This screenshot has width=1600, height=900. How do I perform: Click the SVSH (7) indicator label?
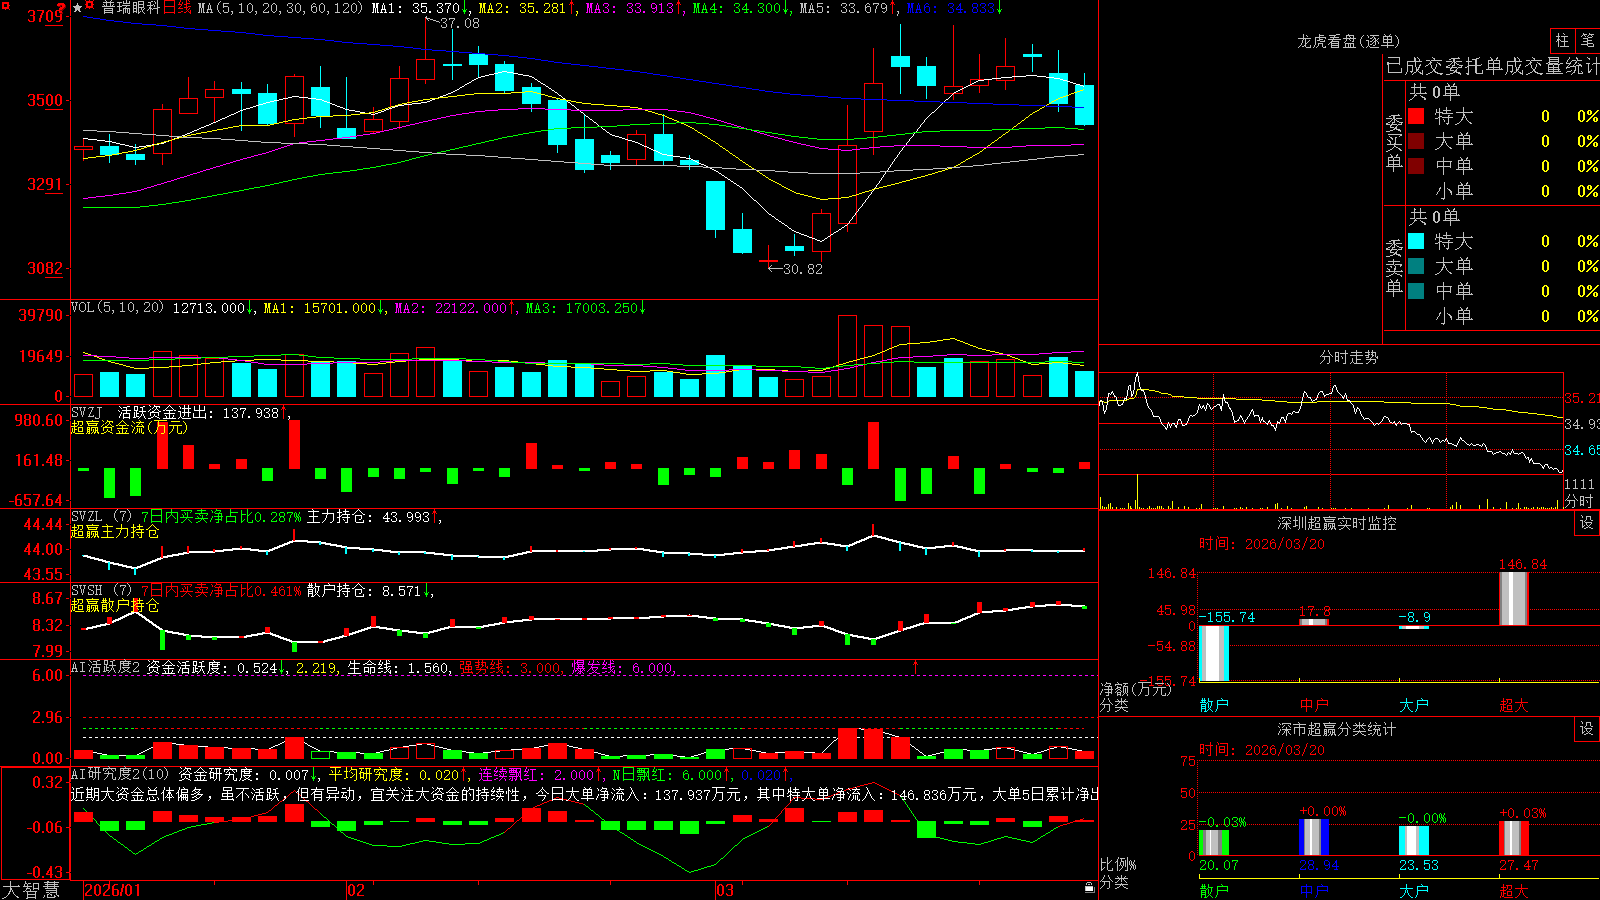(101, 590)
